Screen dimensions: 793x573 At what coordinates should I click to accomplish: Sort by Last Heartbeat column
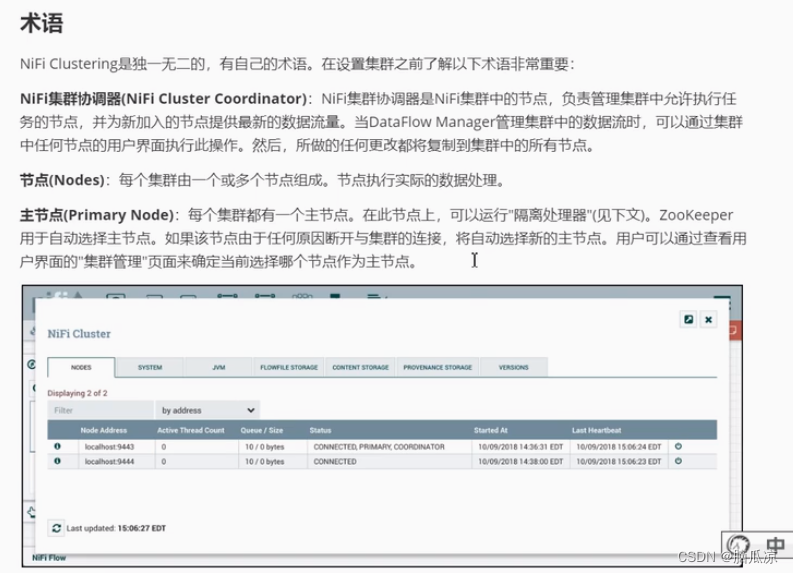(596, 430)
